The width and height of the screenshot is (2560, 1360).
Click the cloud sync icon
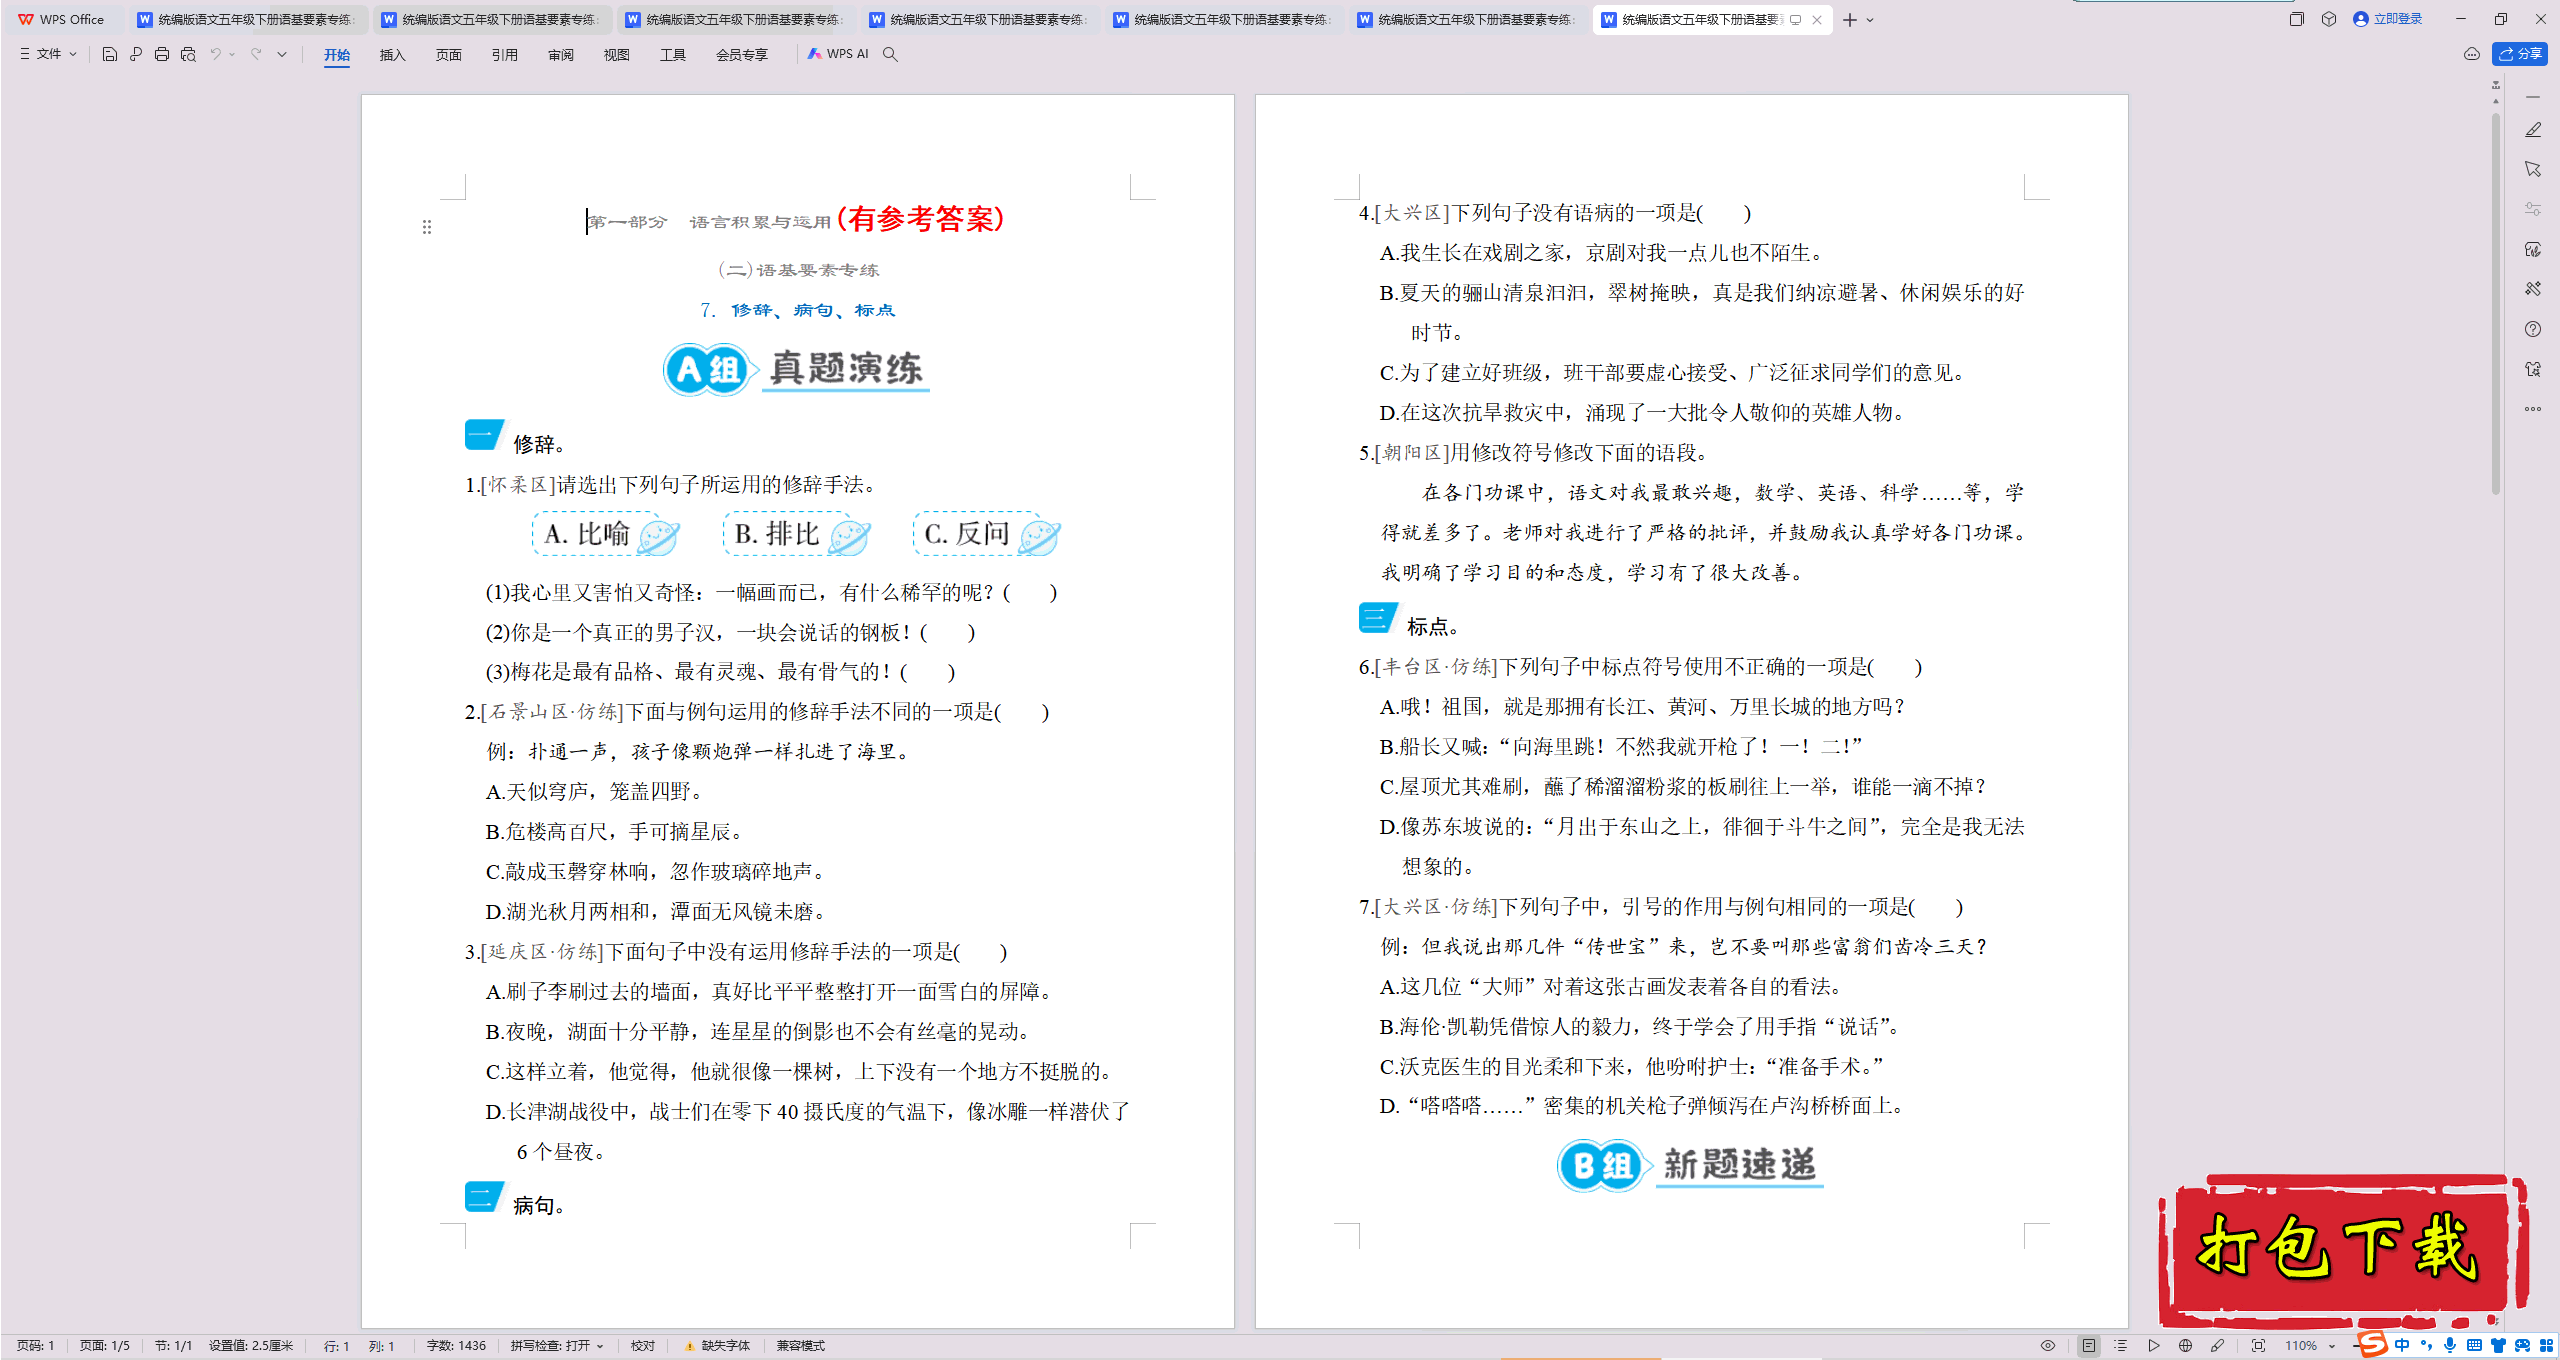click(2471, 54)
